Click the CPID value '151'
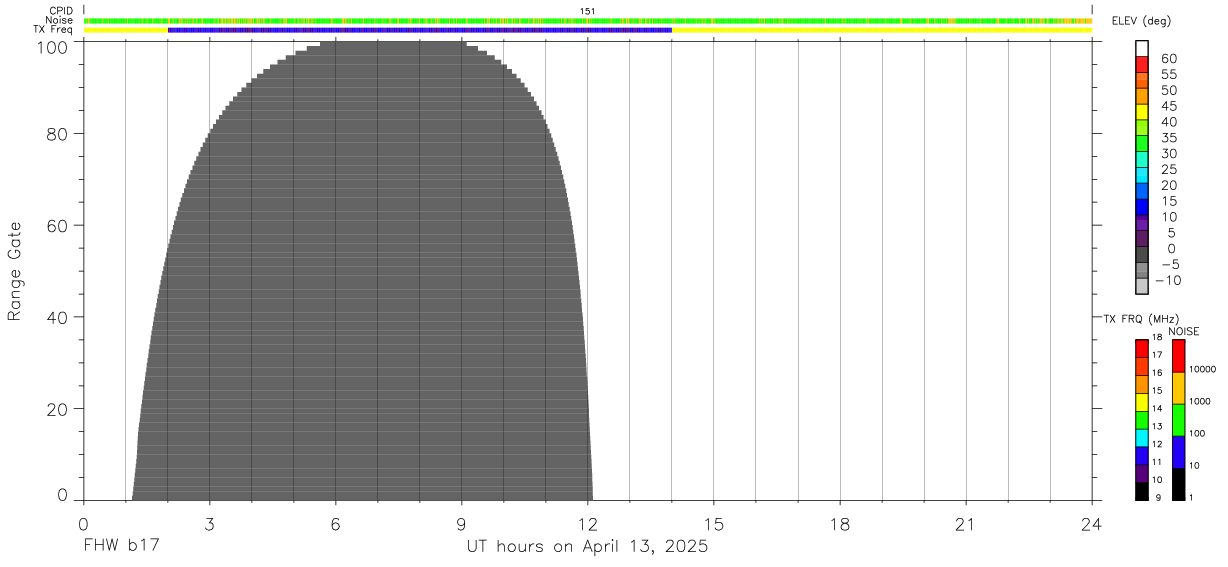1228x567 pixels. [588, 11]
